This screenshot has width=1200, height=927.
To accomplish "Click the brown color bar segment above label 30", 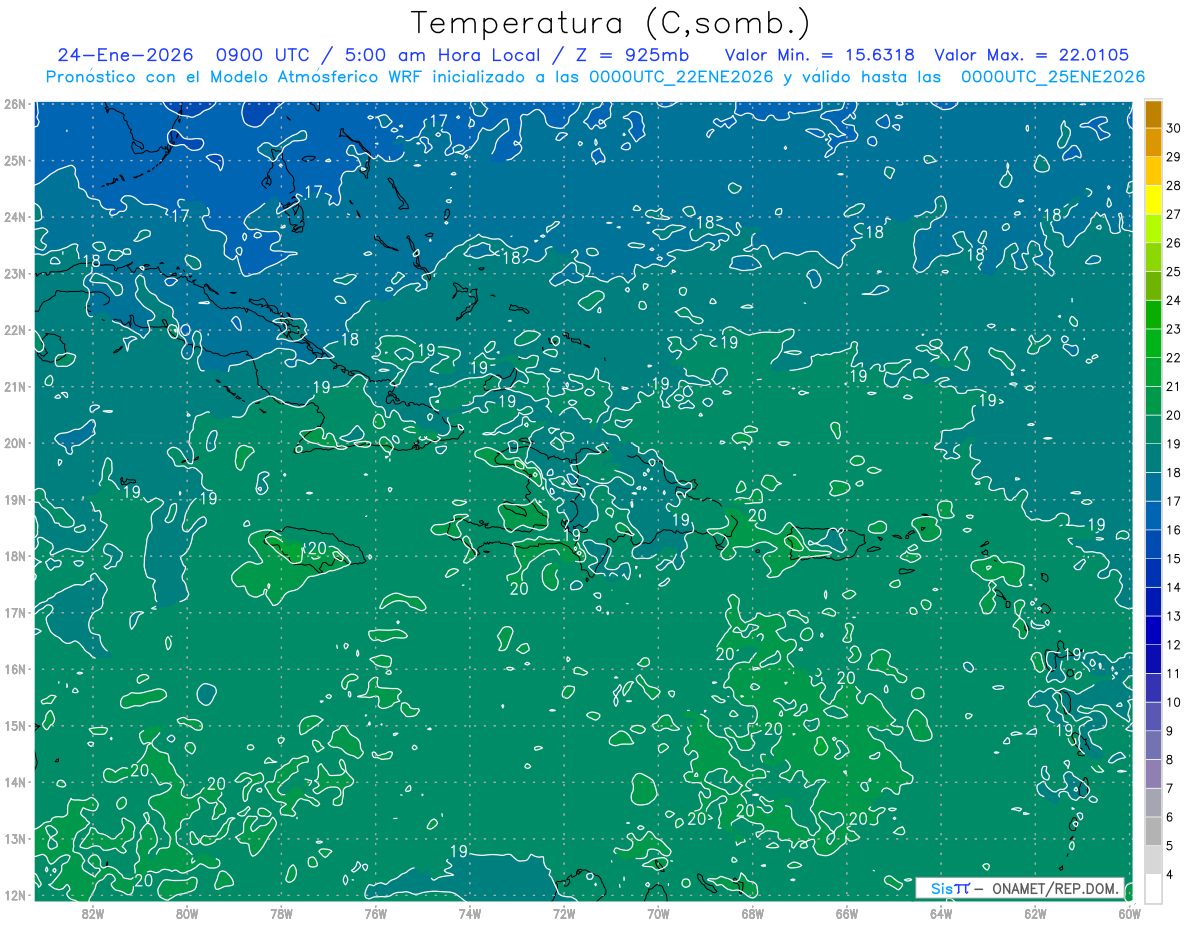I will pos(1153,114).
